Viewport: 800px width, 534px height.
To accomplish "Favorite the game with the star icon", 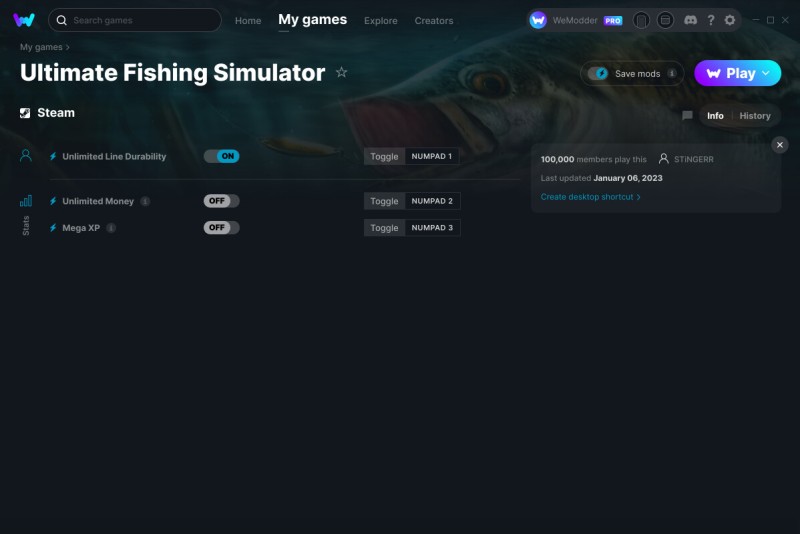I will point(341,72).
